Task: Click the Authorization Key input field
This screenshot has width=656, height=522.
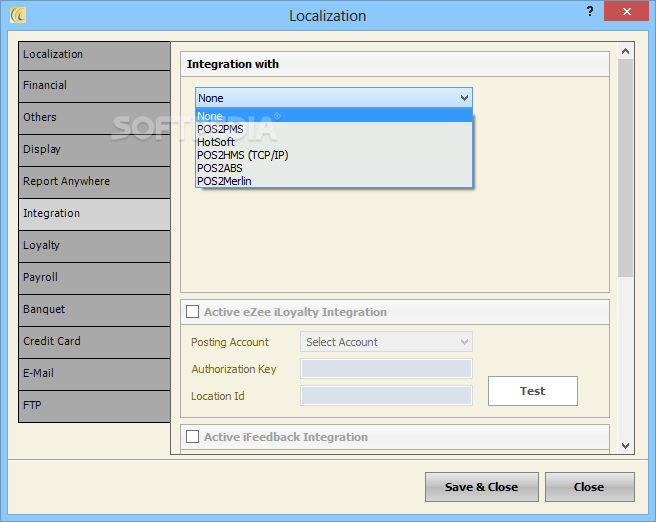Action: tap(386, 368)
